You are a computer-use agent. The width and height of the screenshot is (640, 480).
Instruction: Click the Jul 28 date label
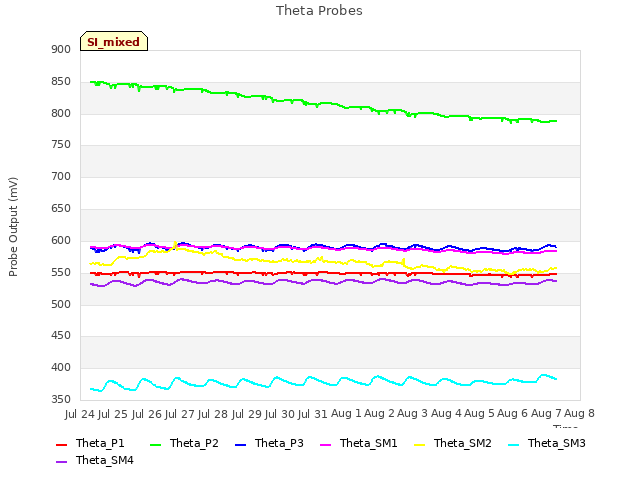pyautogui.click(x=213, y=414)
